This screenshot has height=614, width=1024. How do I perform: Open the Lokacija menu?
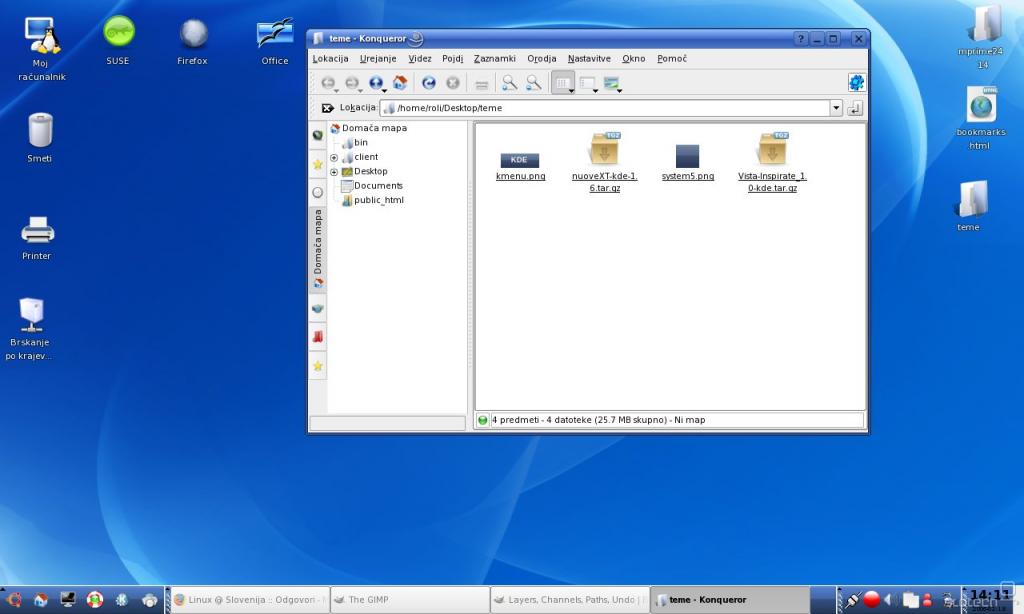[x=330, y=59]
